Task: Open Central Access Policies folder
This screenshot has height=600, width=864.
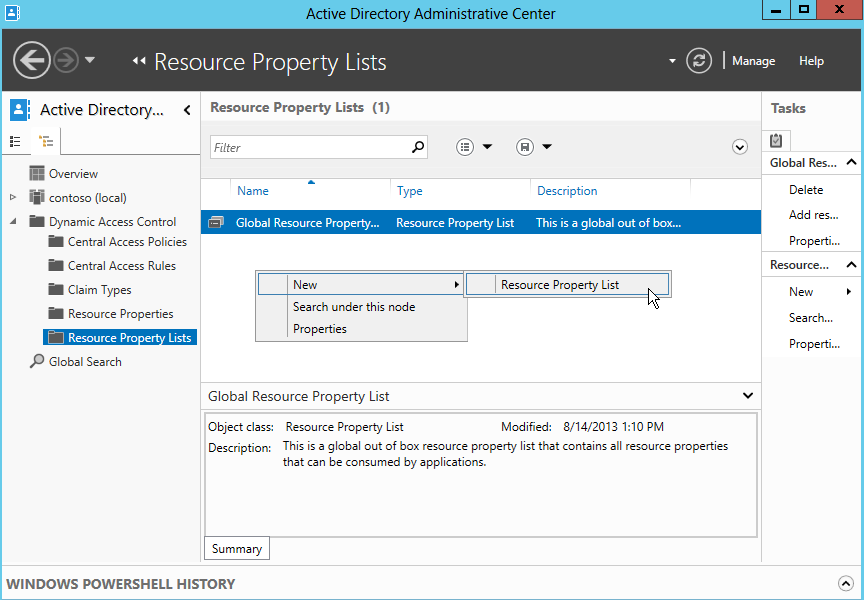Action: [127, 242]
